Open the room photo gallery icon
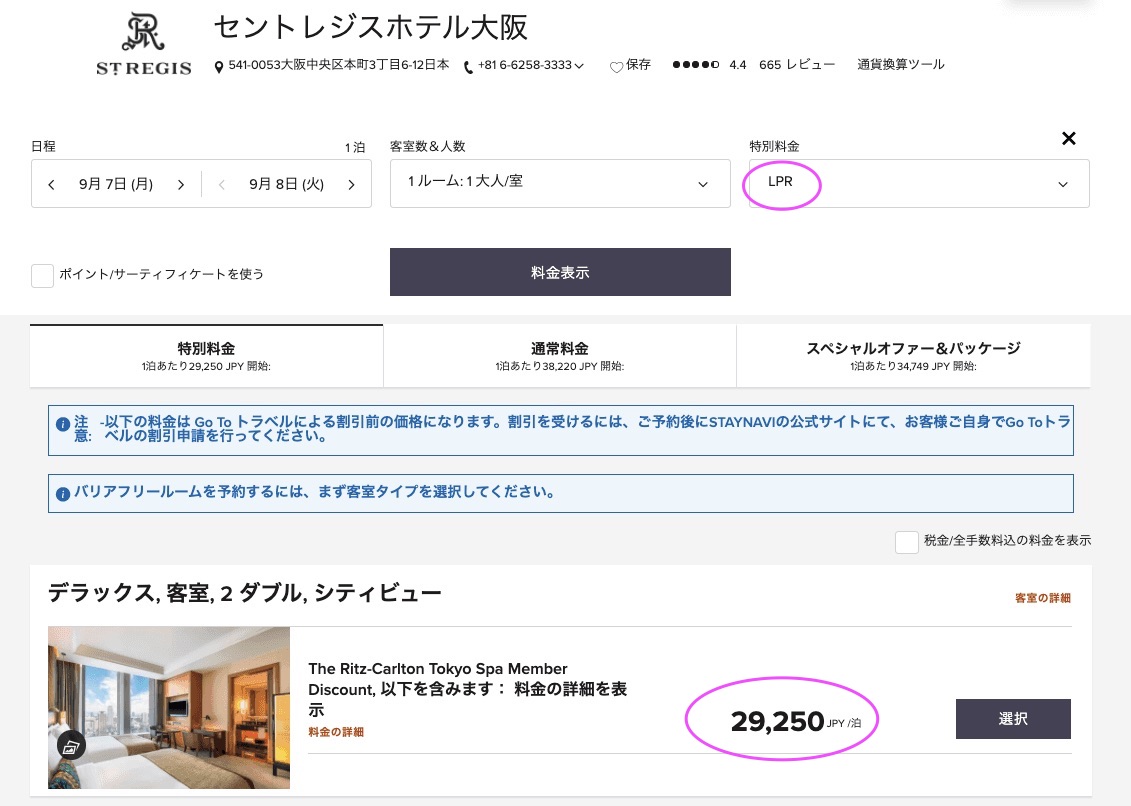This screenshot has width=1131, height=806. coord(70,745)
